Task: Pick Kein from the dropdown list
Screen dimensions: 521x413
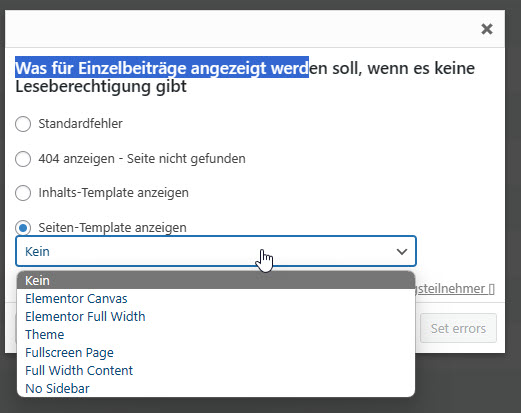Action: point(216,280)
